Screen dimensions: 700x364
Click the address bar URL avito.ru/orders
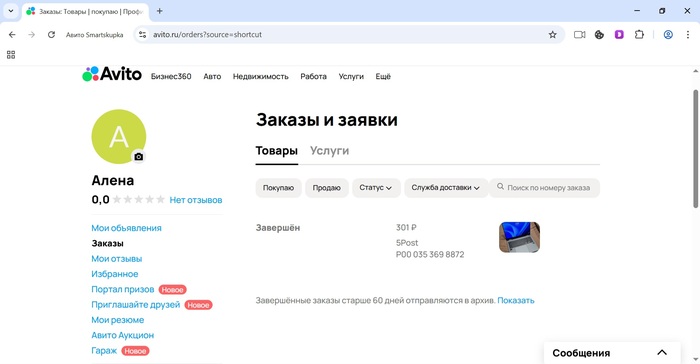click(207, 34)
